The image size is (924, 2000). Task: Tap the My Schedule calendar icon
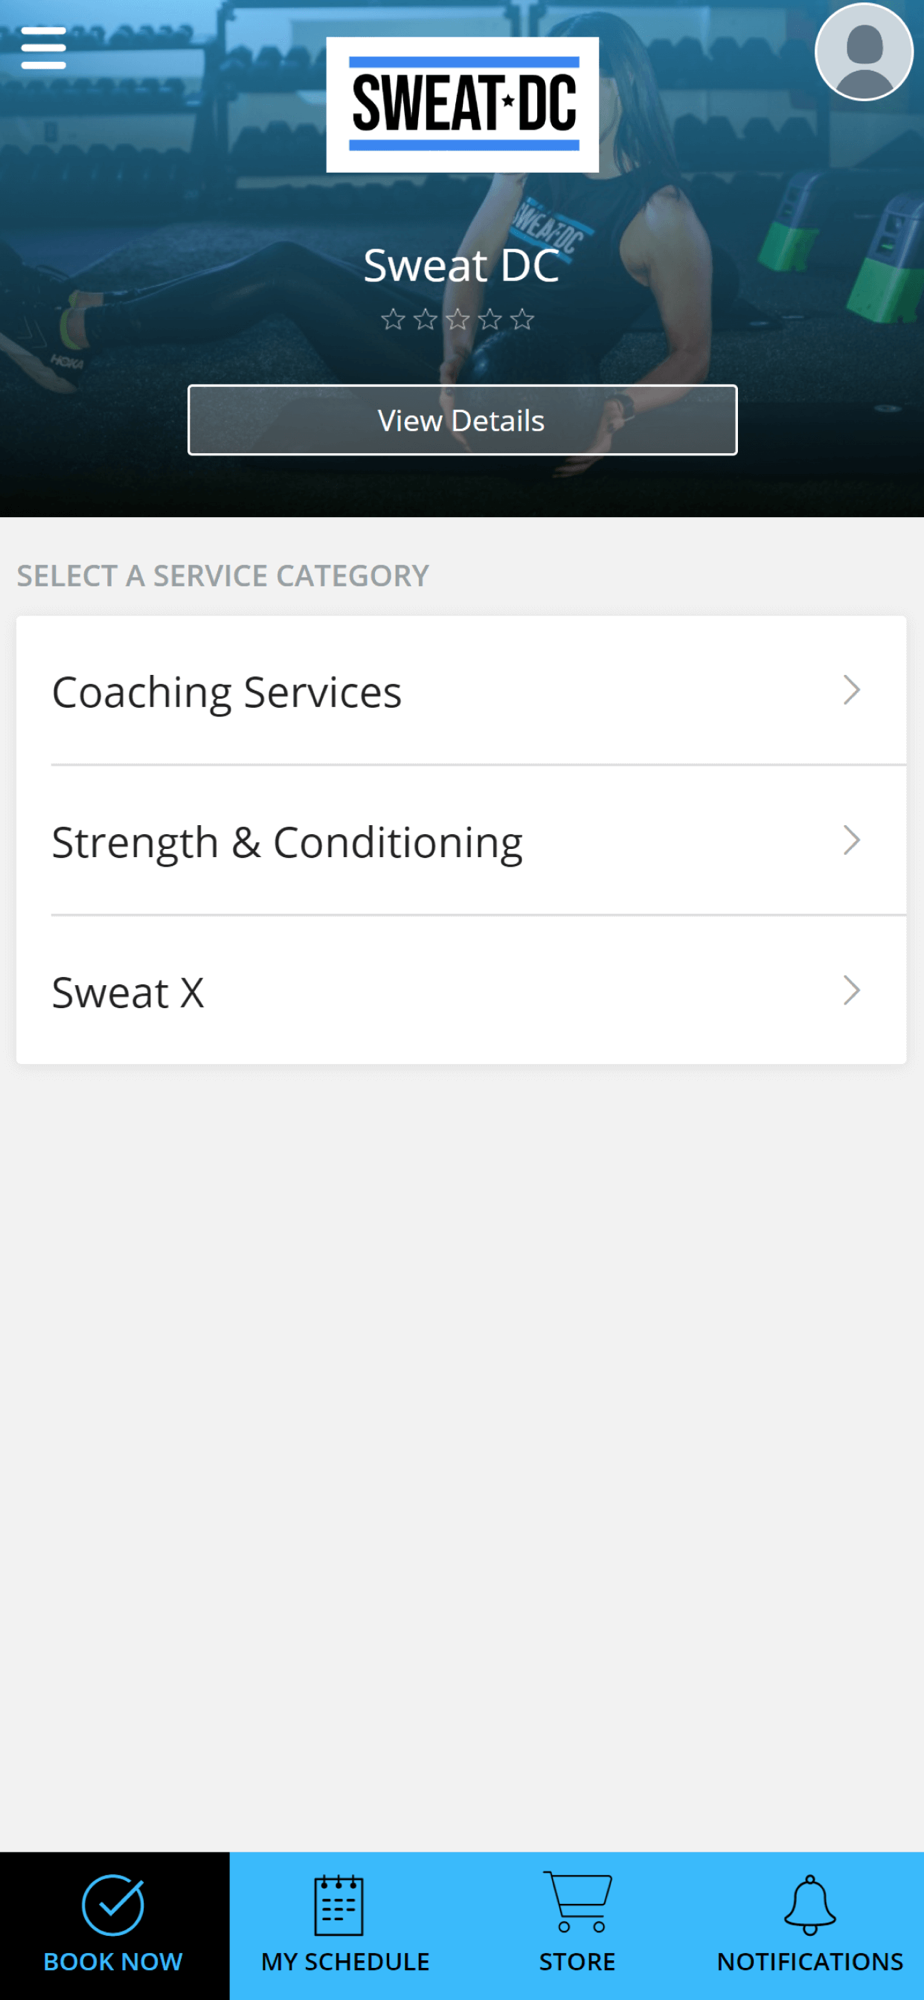pyautogui.click(x=339, y=1905)
